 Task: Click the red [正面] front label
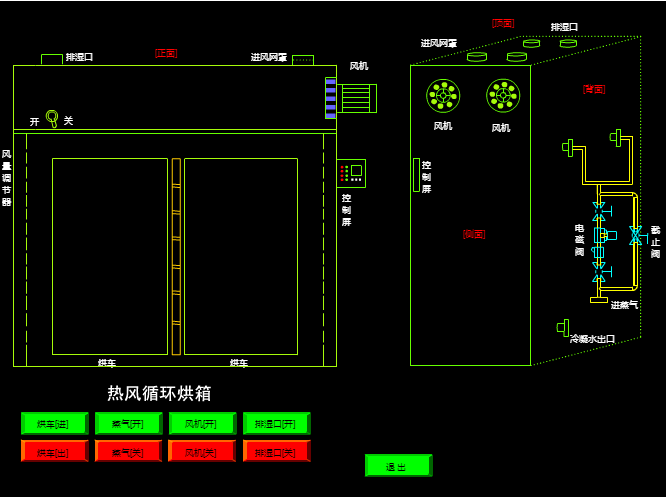(166, 53)
